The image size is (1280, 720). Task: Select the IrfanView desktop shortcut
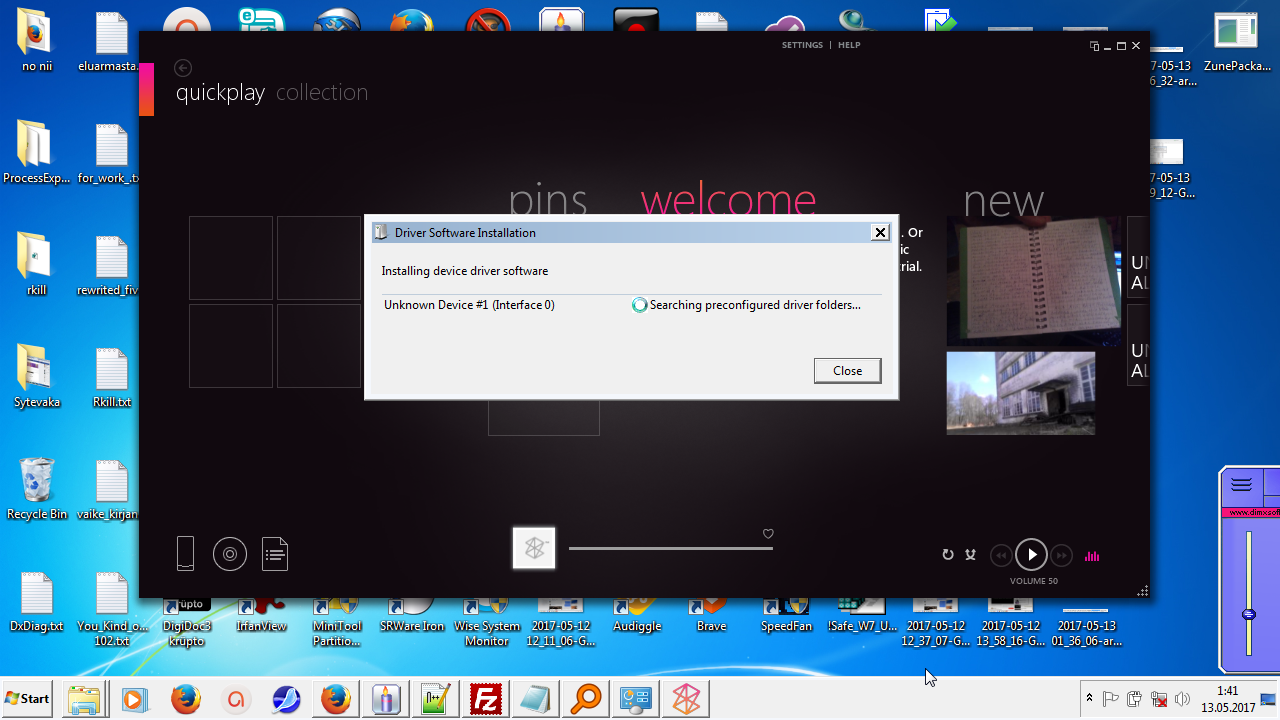pos(261,613)
